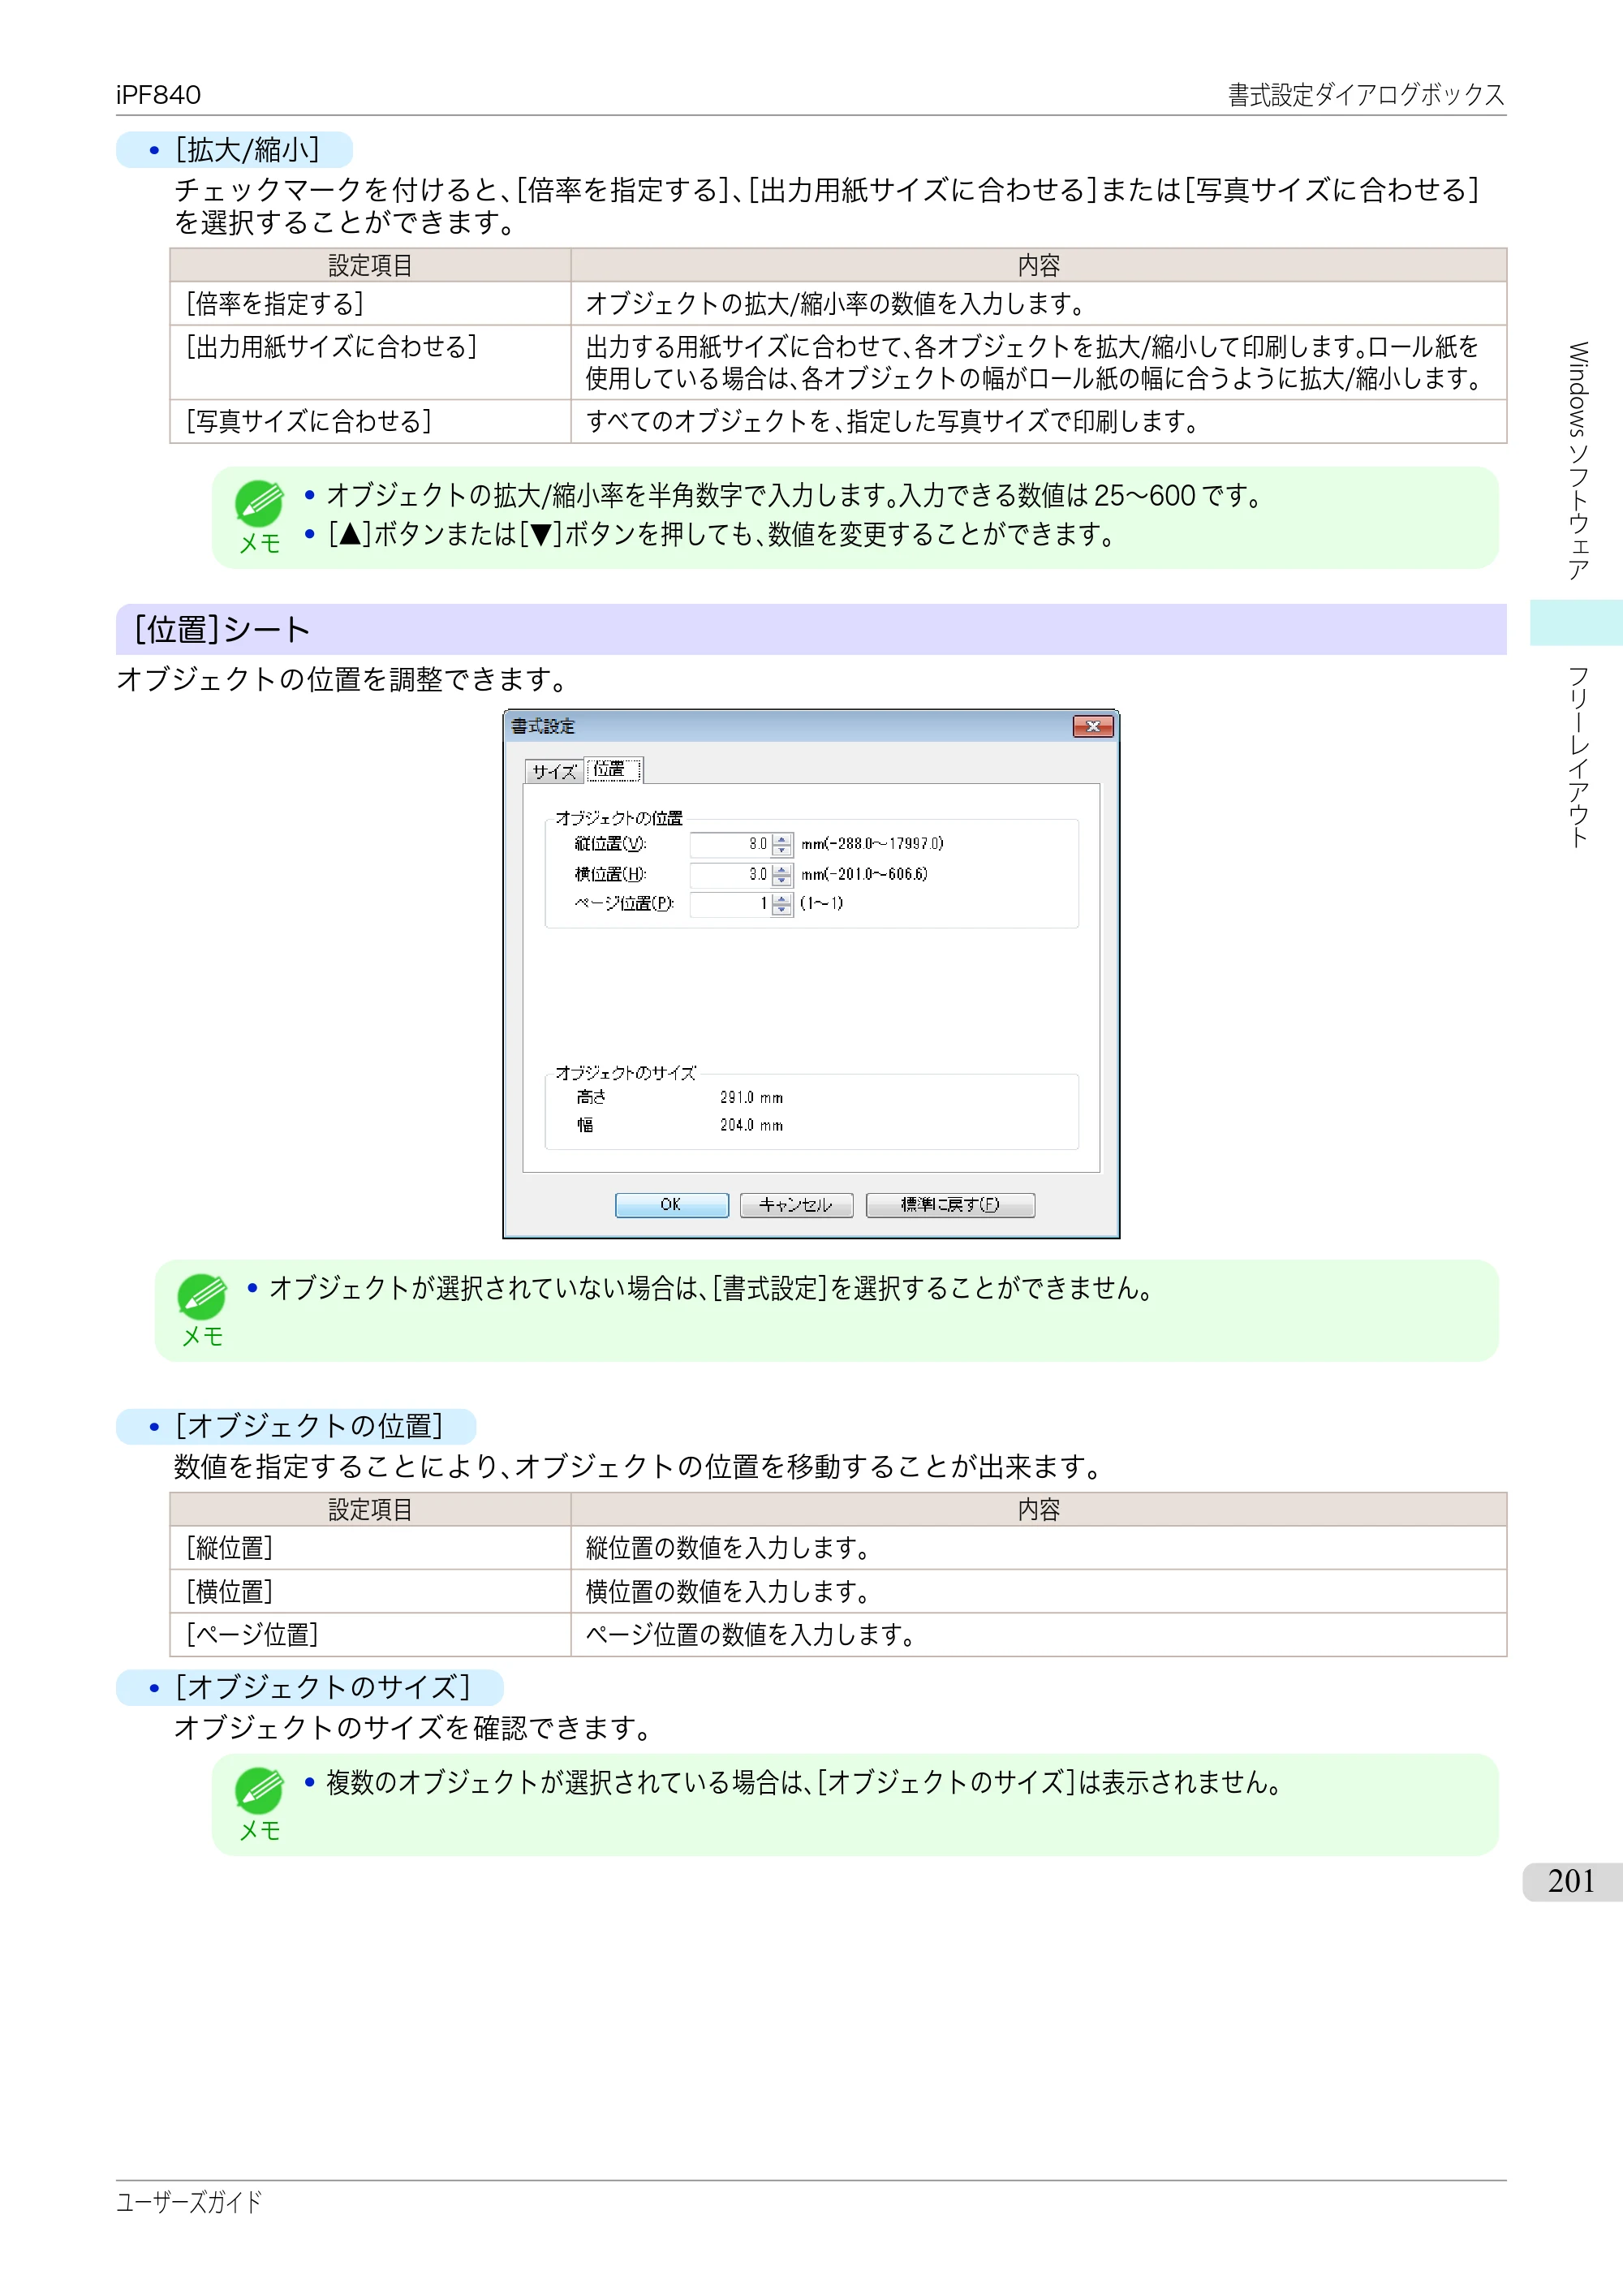This screenshot has height=2296, width=1623.
Task: Click the [縦位置] table cell
Action: point(370,1548)
